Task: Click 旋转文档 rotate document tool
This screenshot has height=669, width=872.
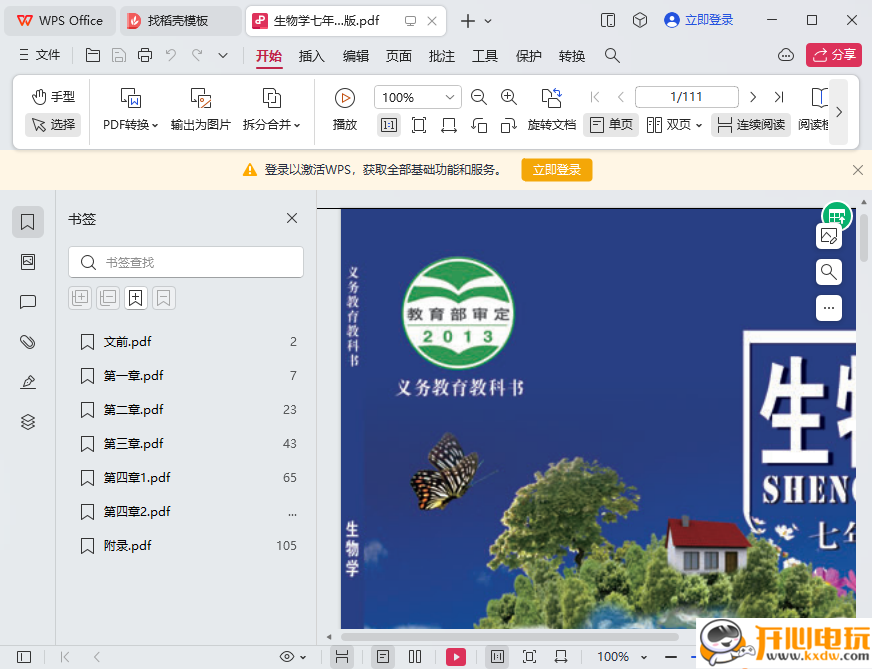Action: (552, 110)
